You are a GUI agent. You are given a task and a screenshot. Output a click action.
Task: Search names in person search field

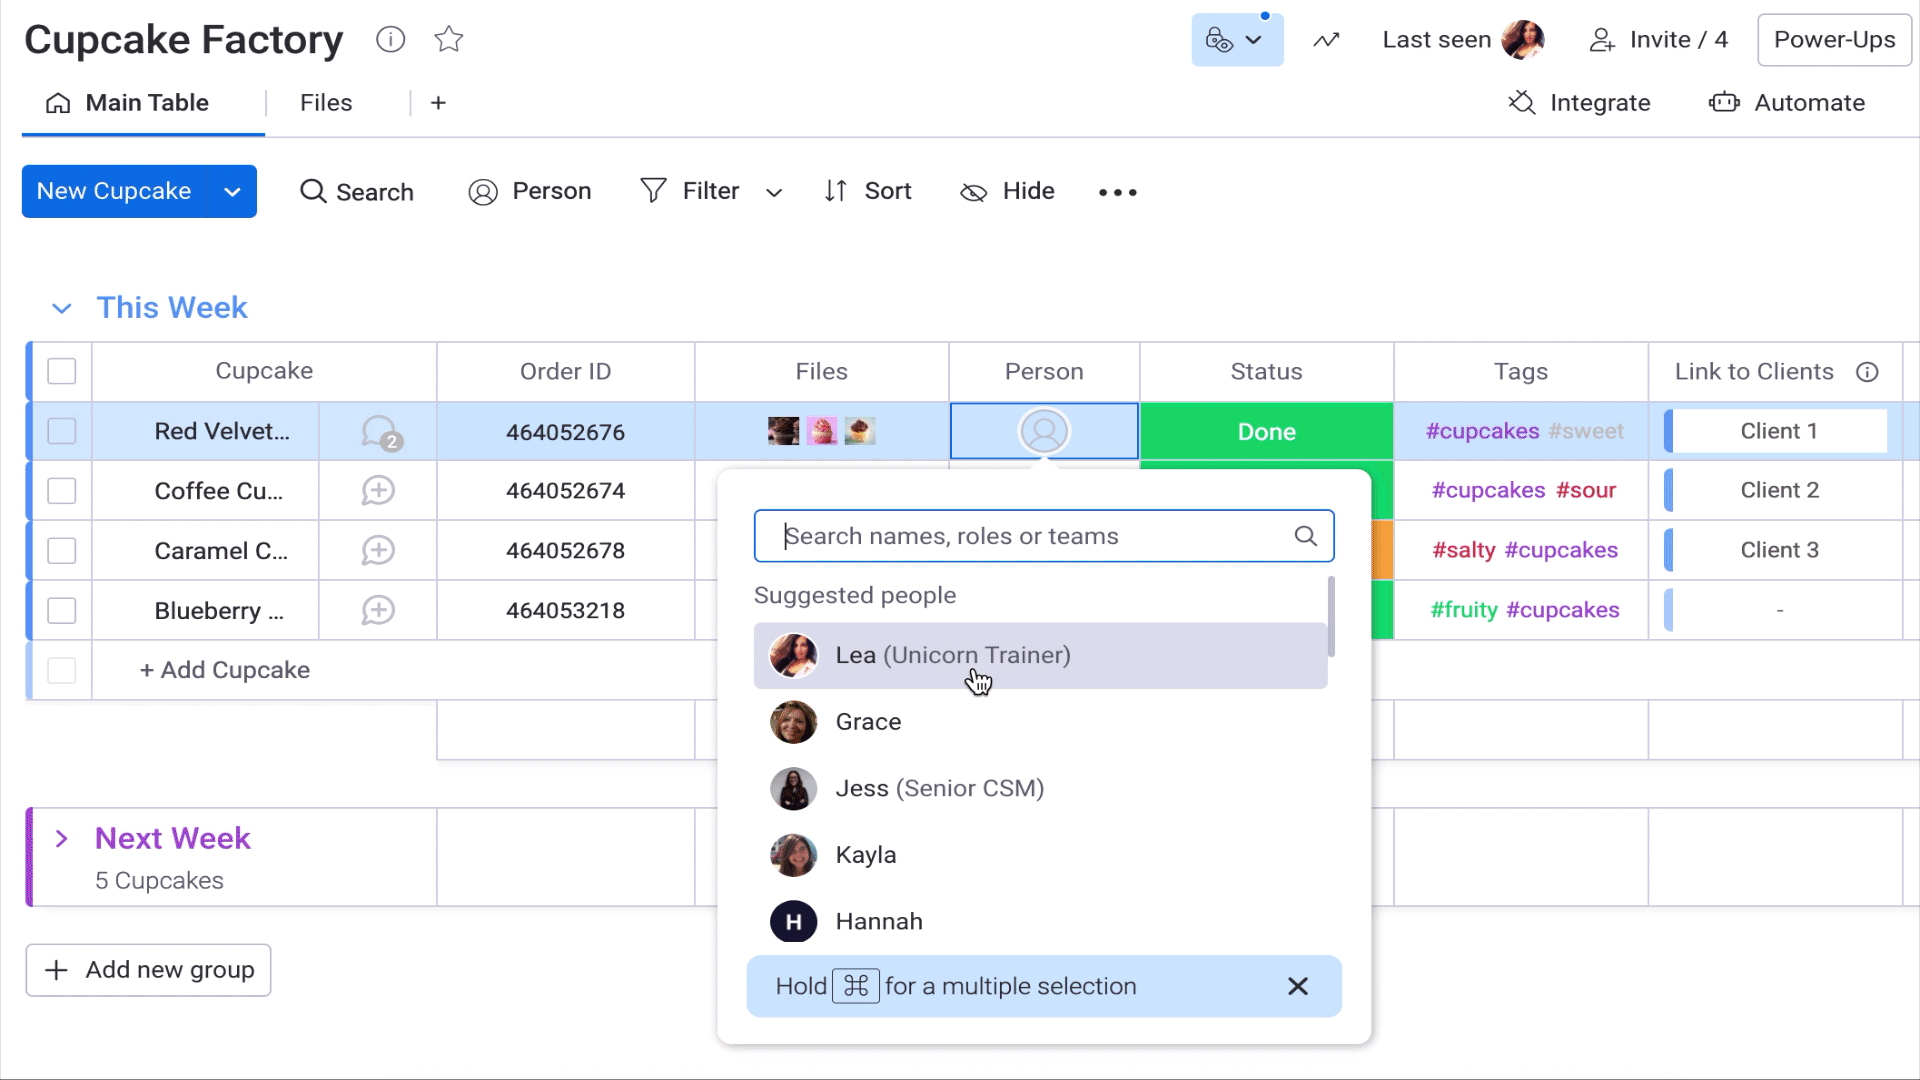(x=1044, y=535)
